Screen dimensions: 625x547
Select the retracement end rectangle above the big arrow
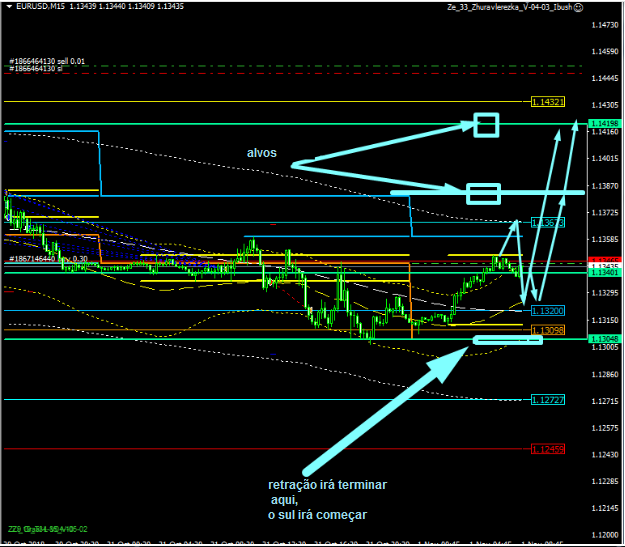coord(507,341)
